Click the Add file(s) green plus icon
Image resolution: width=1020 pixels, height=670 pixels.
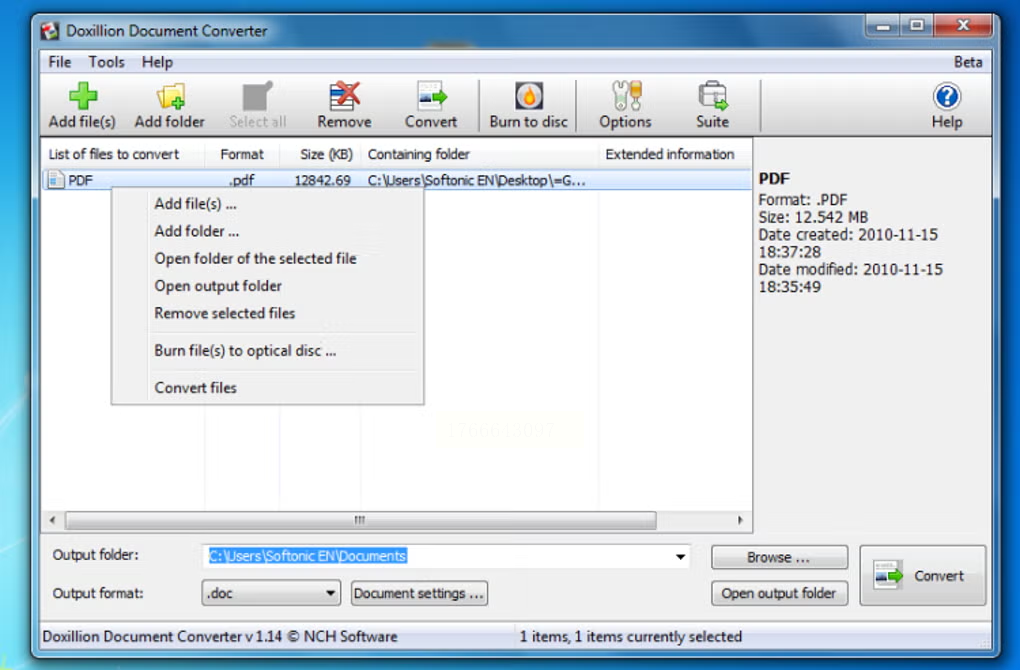[x=83, y=96]
